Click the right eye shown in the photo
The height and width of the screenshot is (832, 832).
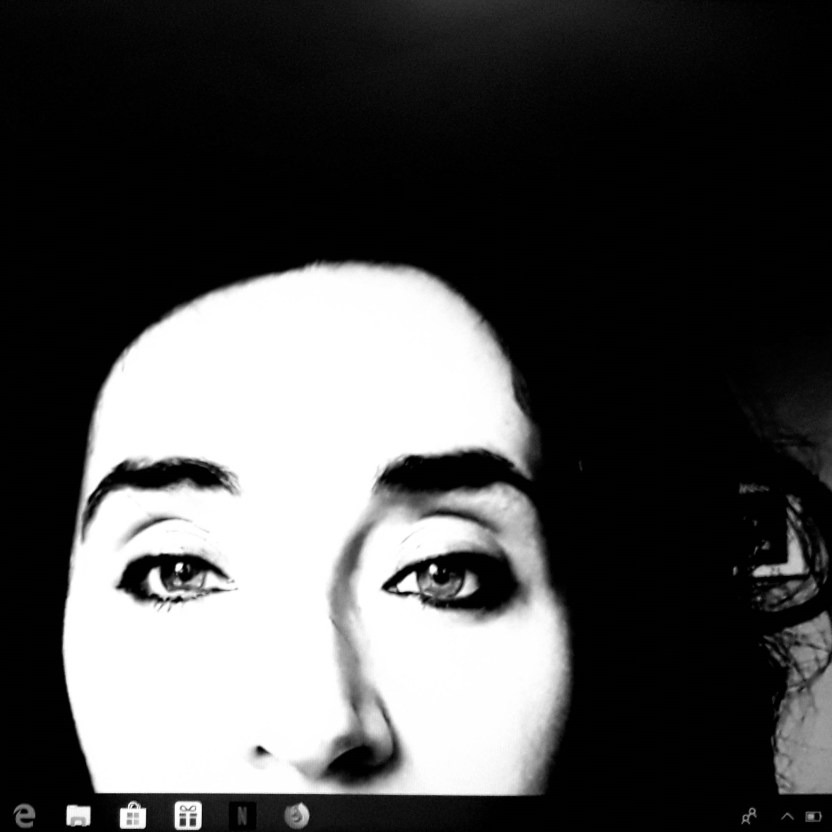coord(442,578)
